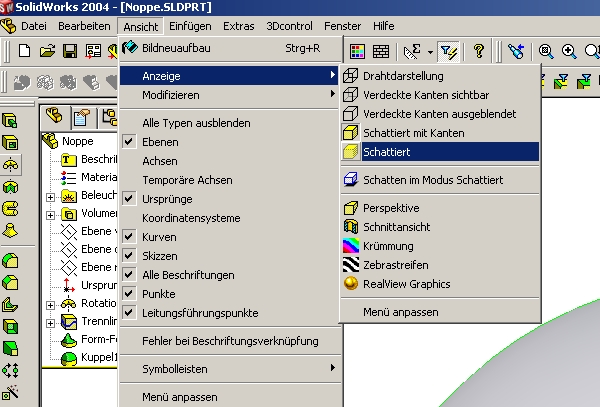Click the mirror arrows icon in sidebar

click(x=10, y=370)
